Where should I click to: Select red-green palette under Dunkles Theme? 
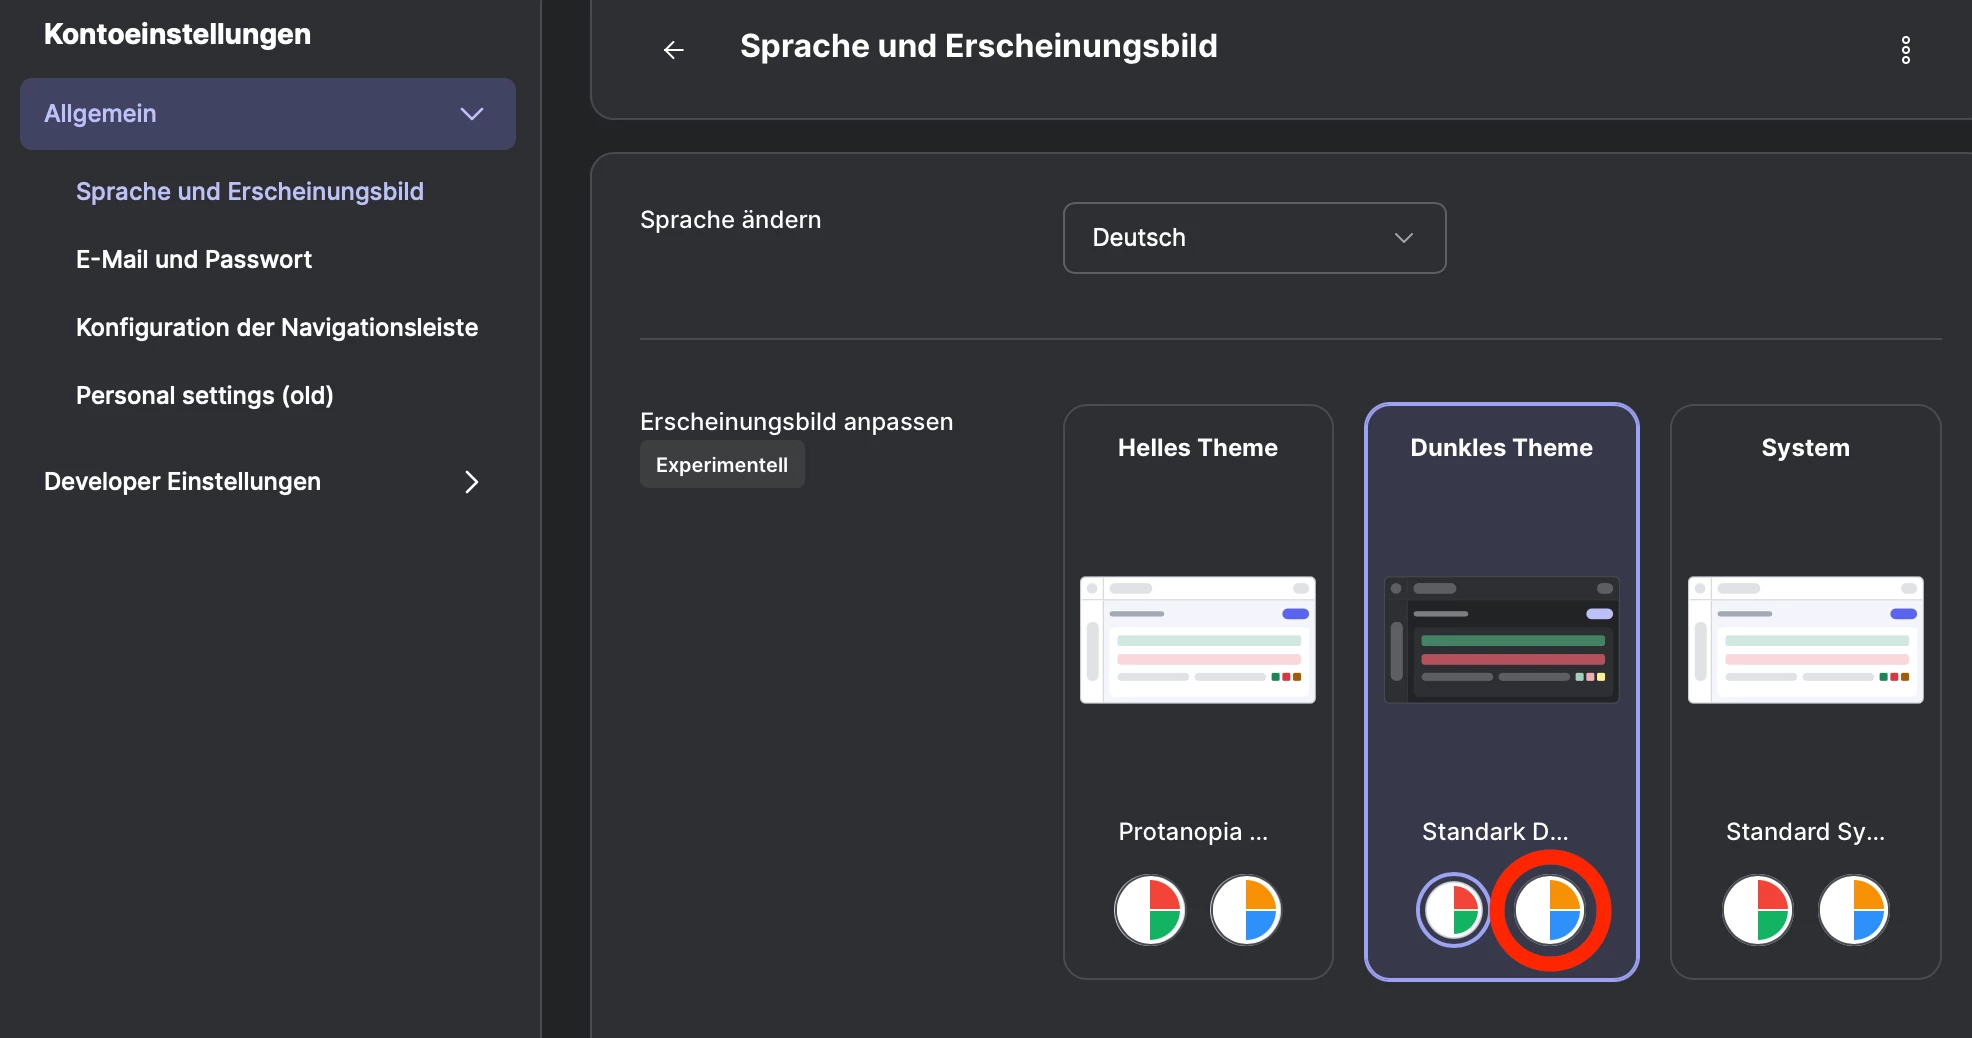click(x=1453, y=910)
